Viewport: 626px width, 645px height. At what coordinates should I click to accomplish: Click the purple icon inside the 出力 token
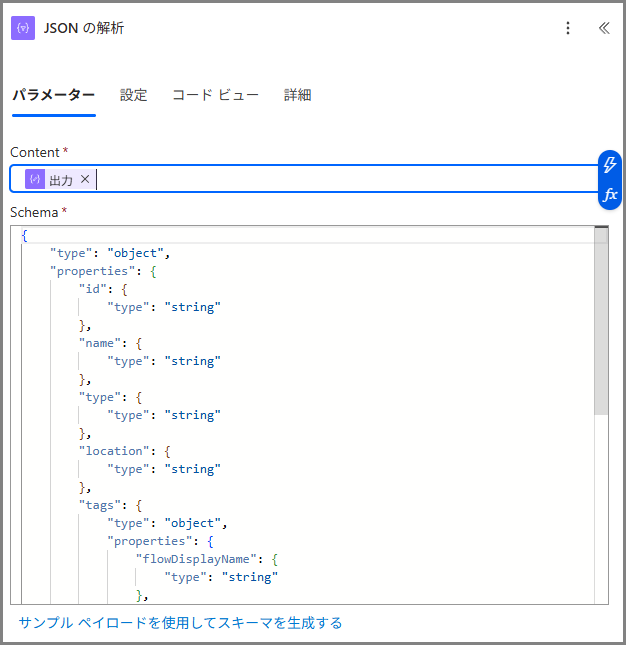point(35,179)
